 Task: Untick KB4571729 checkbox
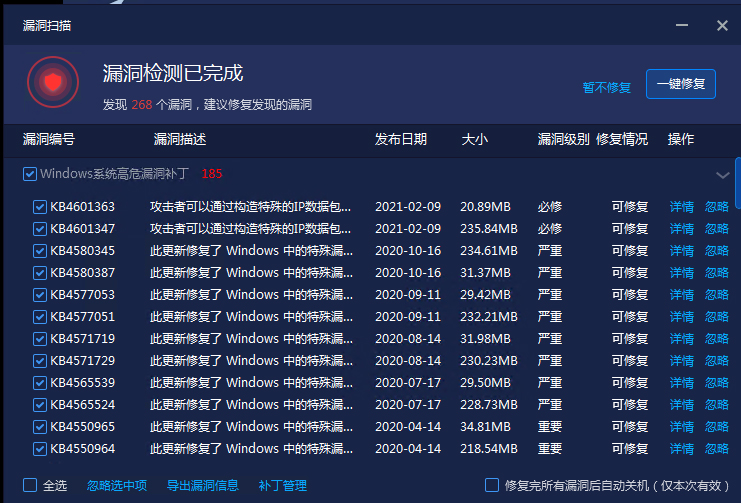tap(40, 361)
